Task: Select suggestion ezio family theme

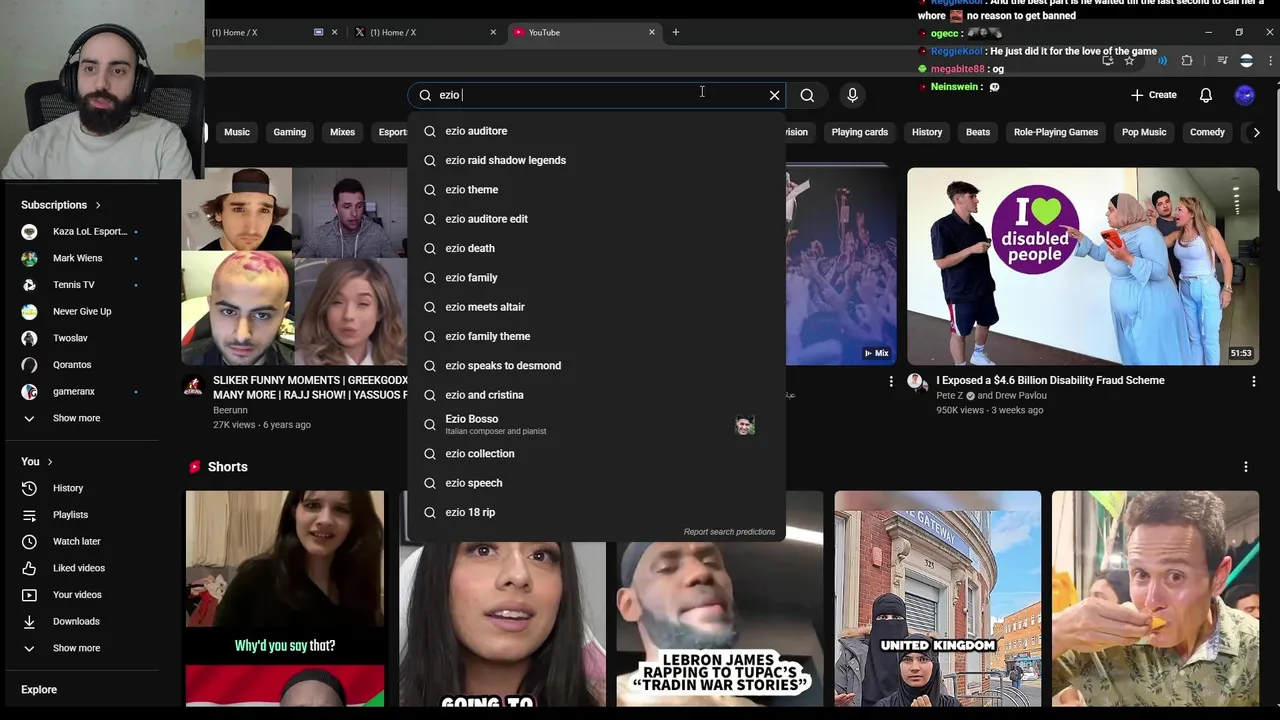Action: pos(596,336)
